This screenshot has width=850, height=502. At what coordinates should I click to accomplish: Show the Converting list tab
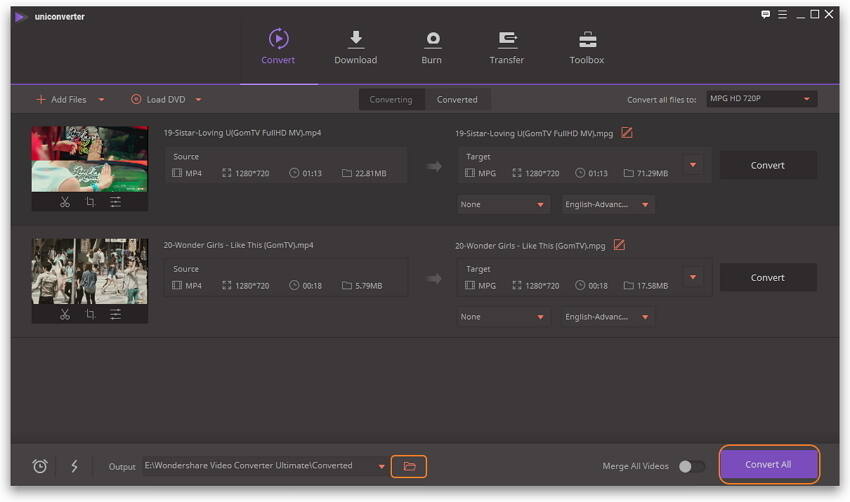coord(391,100)
